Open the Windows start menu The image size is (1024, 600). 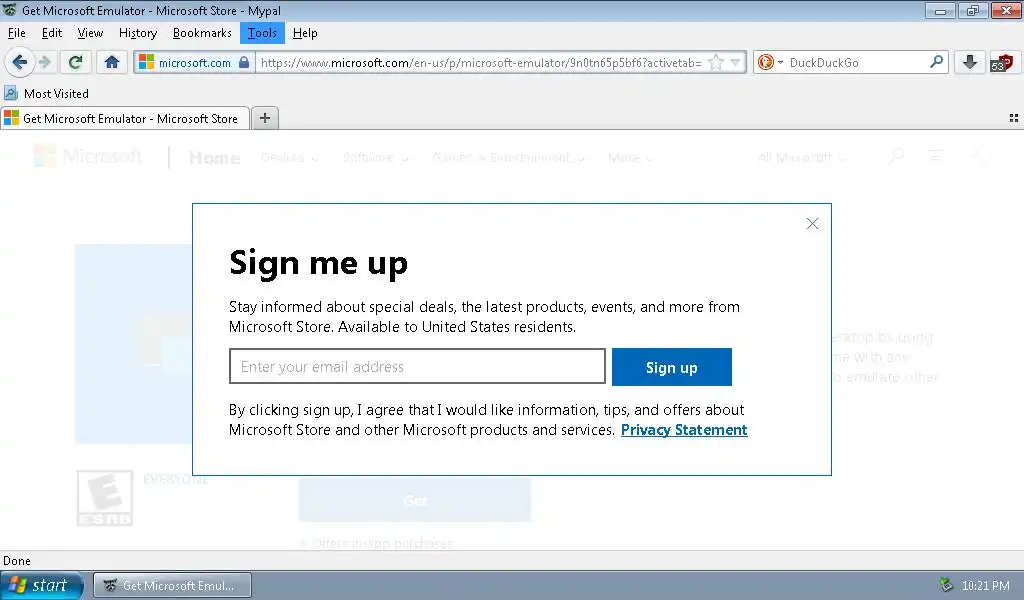tap(42, 585)
